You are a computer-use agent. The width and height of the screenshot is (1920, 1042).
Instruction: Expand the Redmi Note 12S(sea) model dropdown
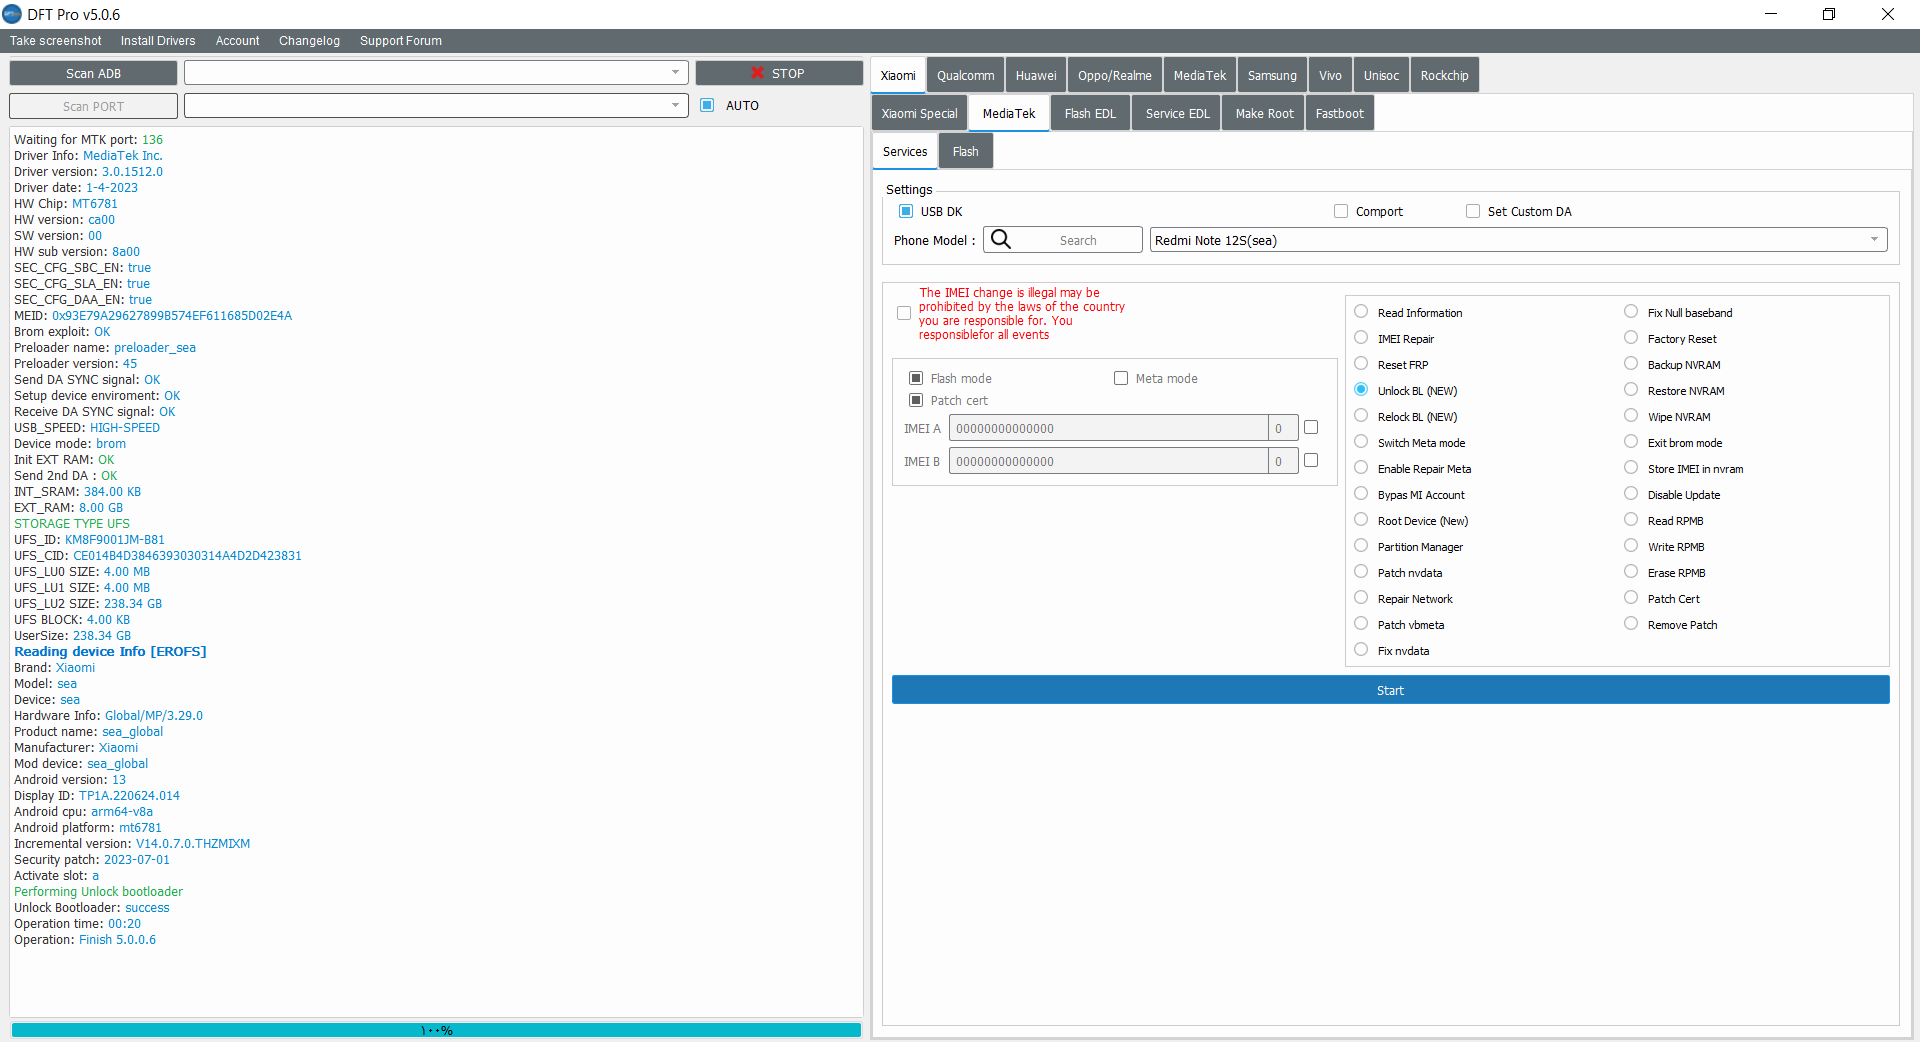[x=1518, y=240]
